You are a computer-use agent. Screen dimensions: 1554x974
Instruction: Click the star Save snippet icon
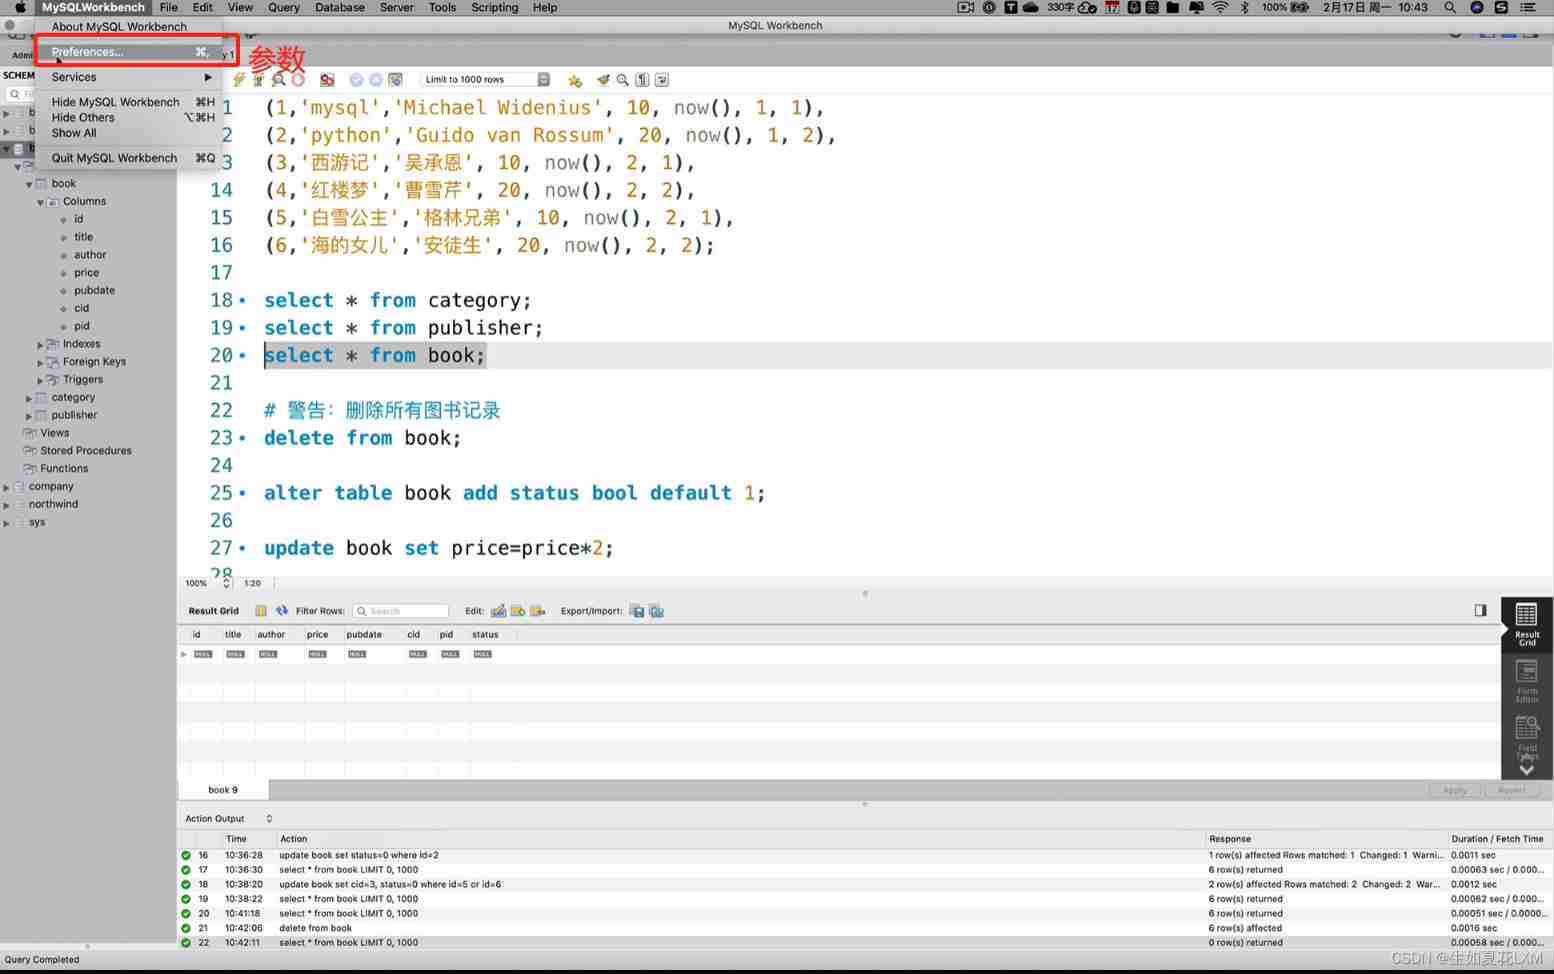575,80
